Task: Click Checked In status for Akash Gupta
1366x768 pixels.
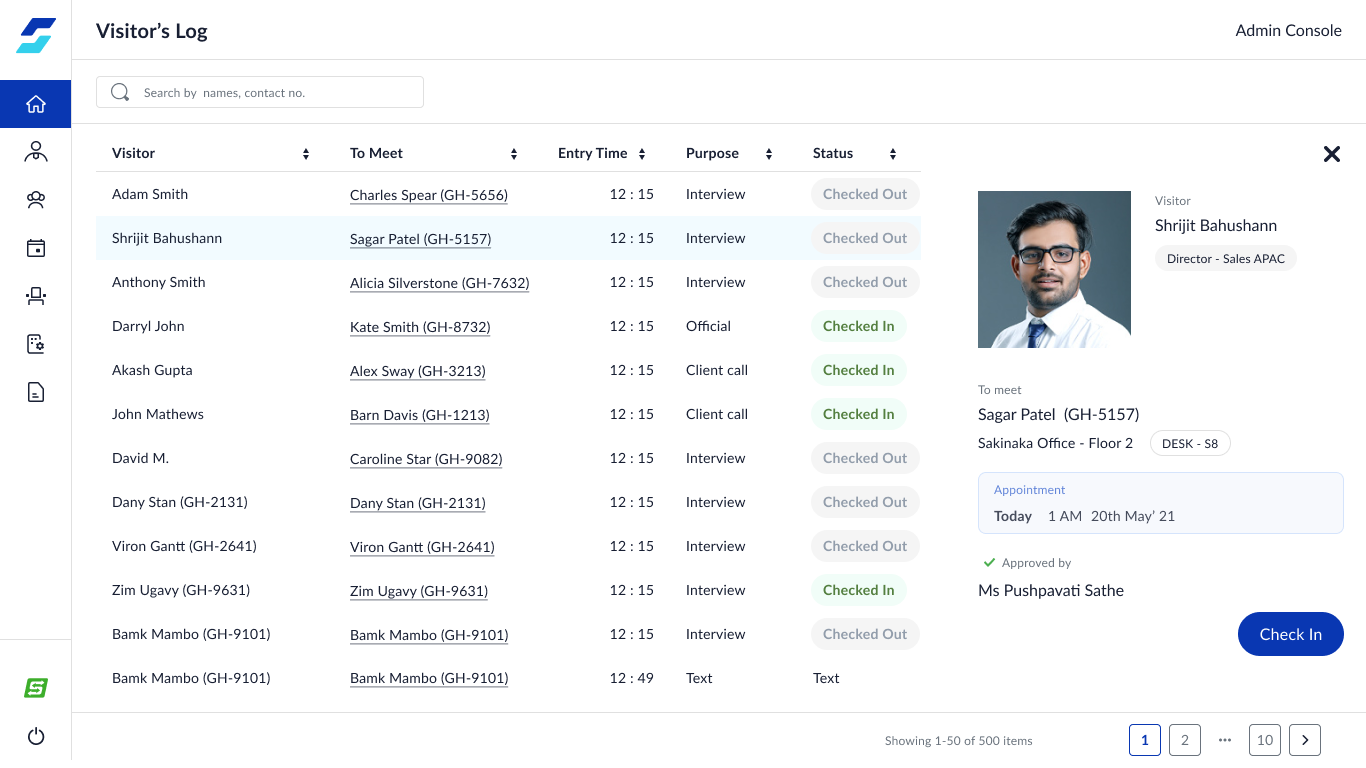Action: click(859, 370)
